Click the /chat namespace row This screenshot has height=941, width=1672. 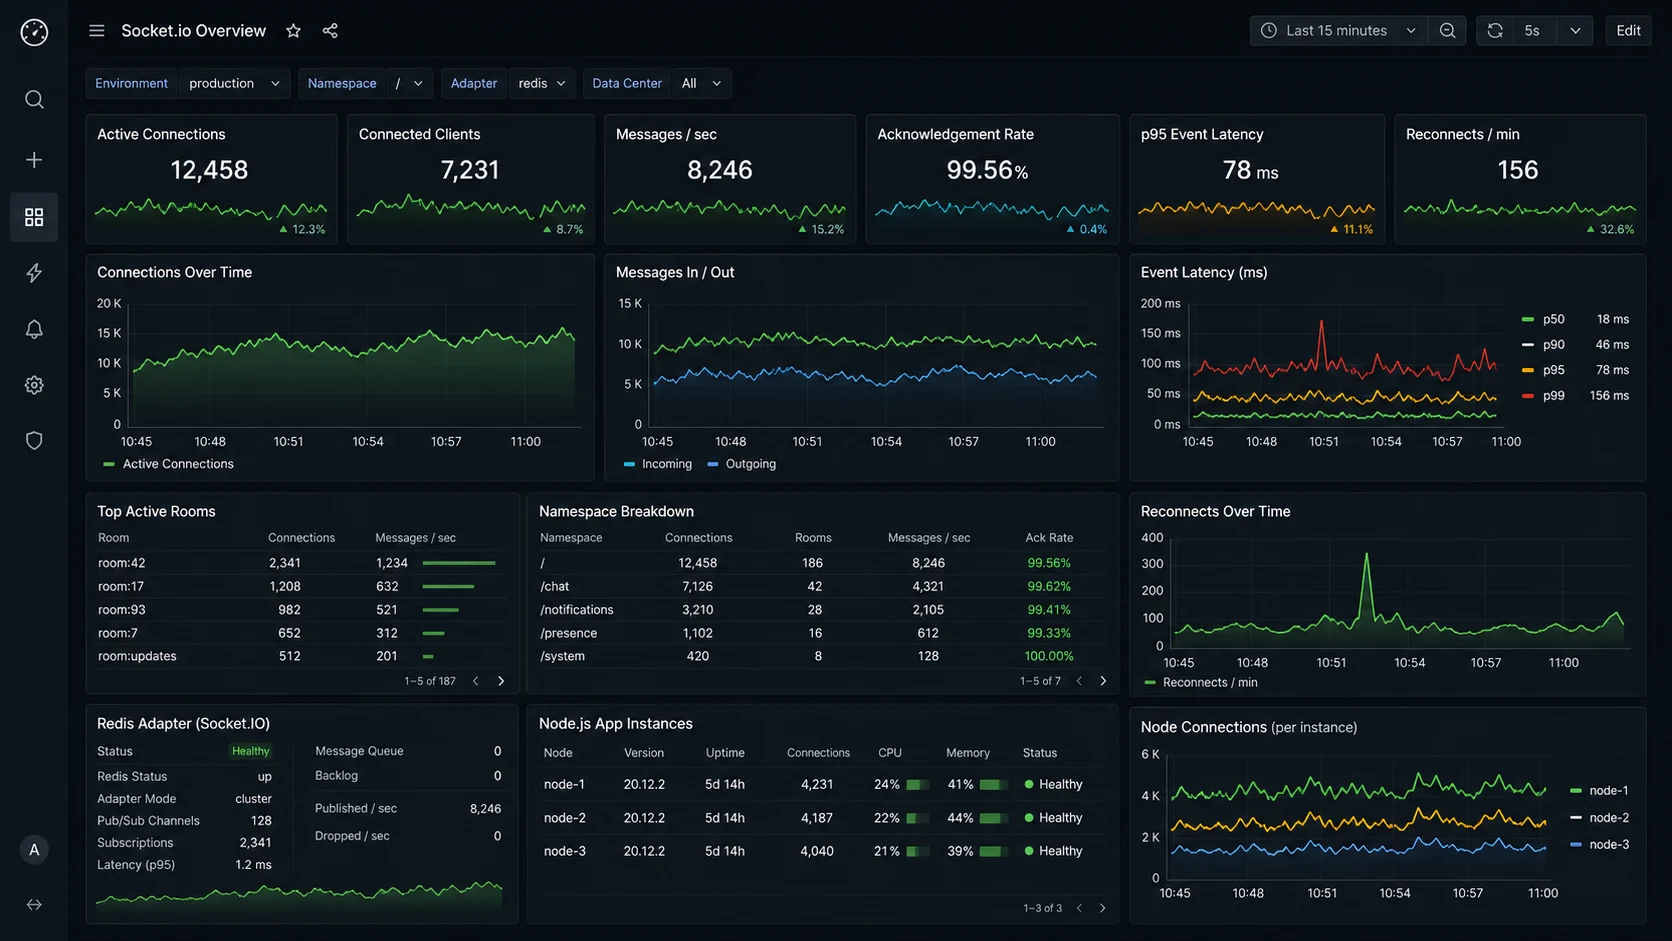click(822, 586)
